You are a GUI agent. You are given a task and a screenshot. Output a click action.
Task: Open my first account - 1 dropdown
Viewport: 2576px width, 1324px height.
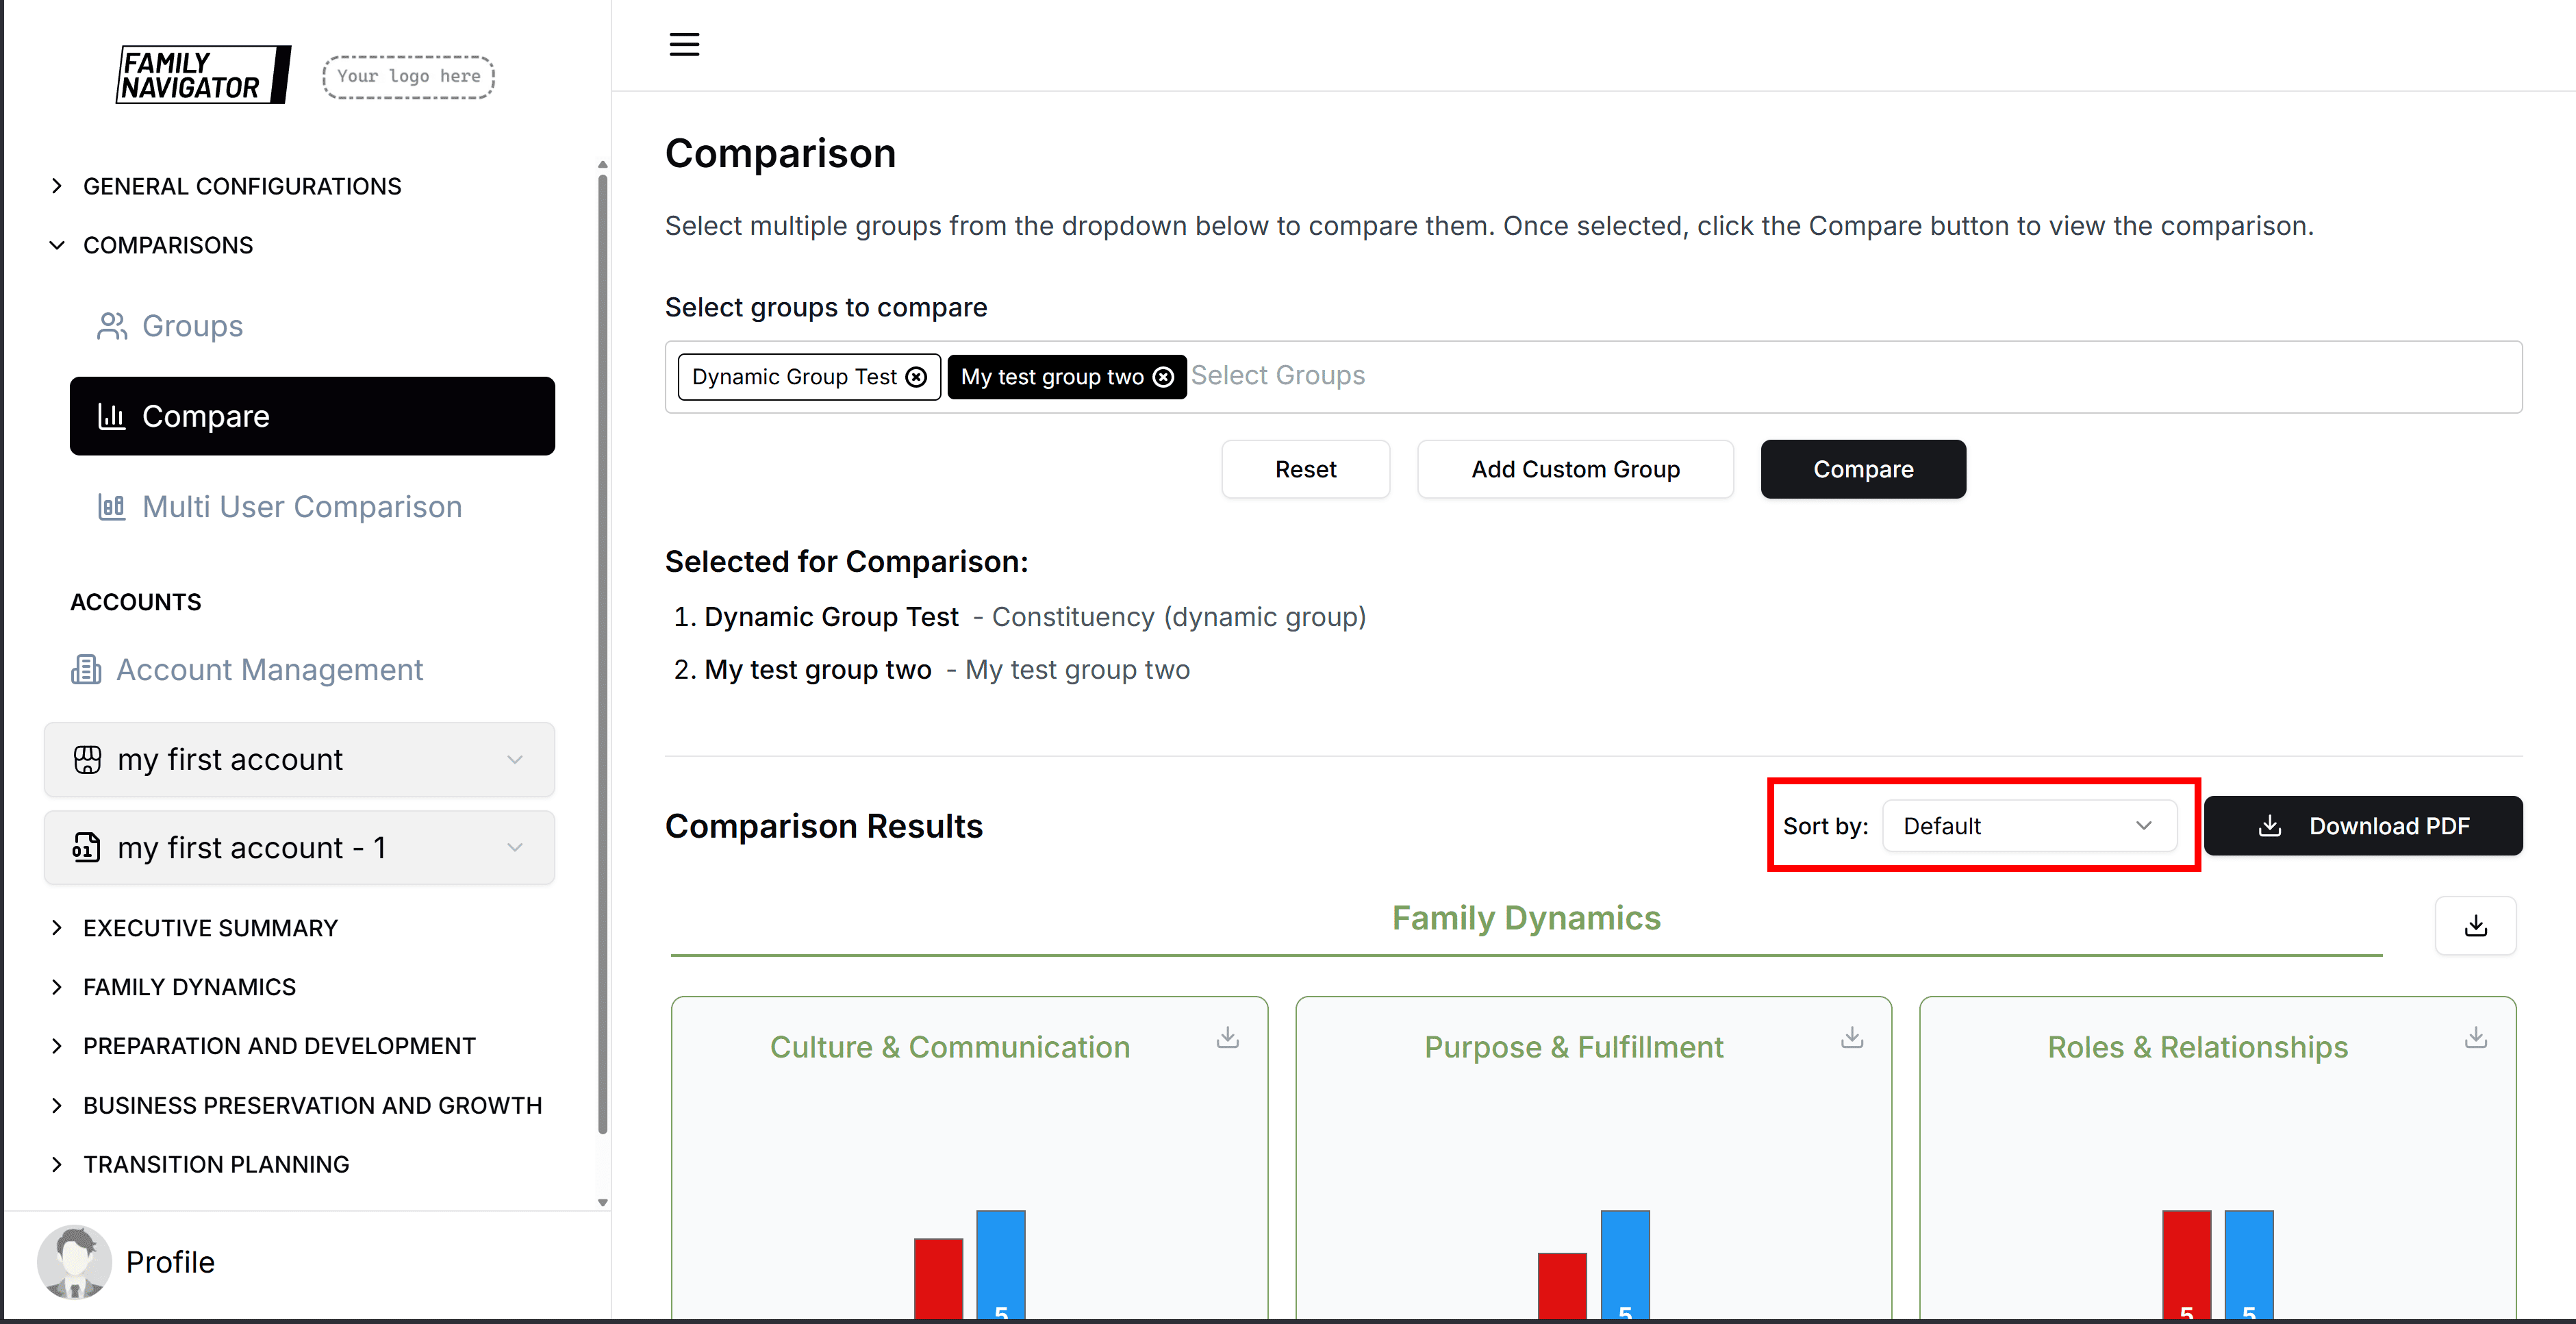pyautogui.click(x=299, y=848)
